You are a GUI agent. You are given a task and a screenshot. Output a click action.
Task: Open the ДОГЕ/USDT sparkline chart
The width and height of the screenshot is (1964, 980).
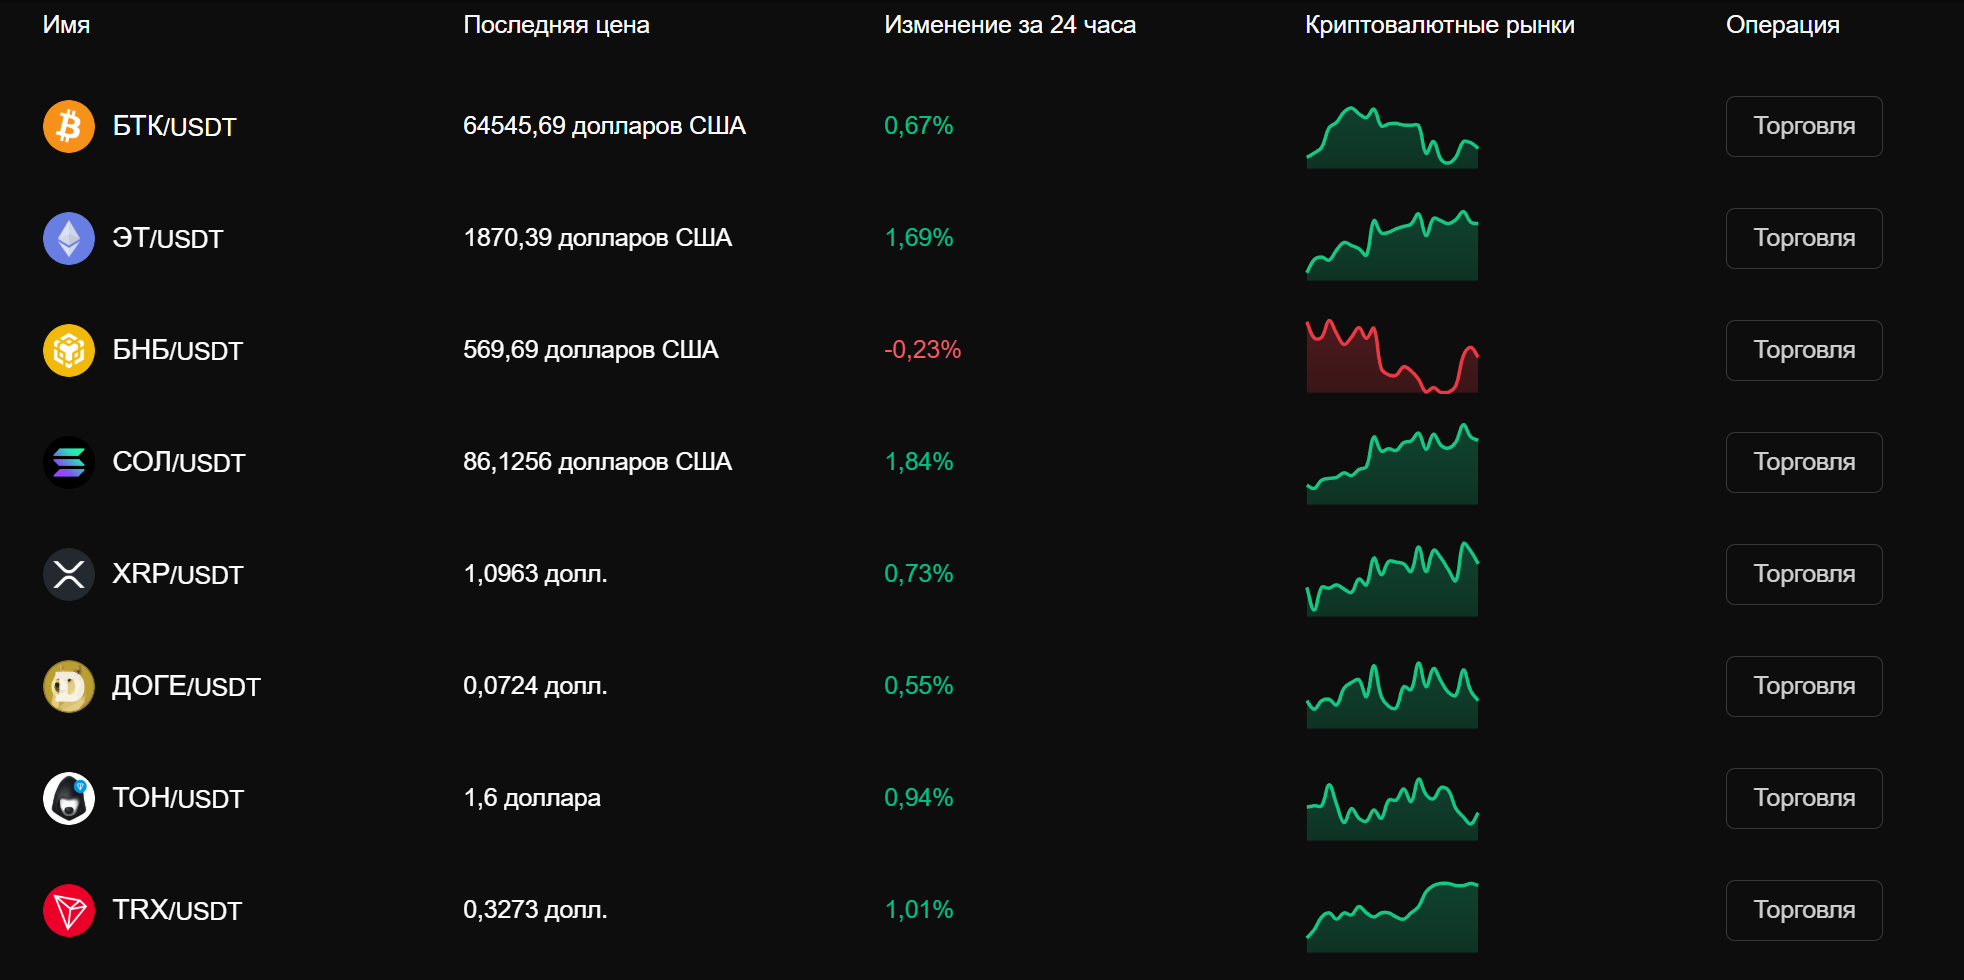1392,694
